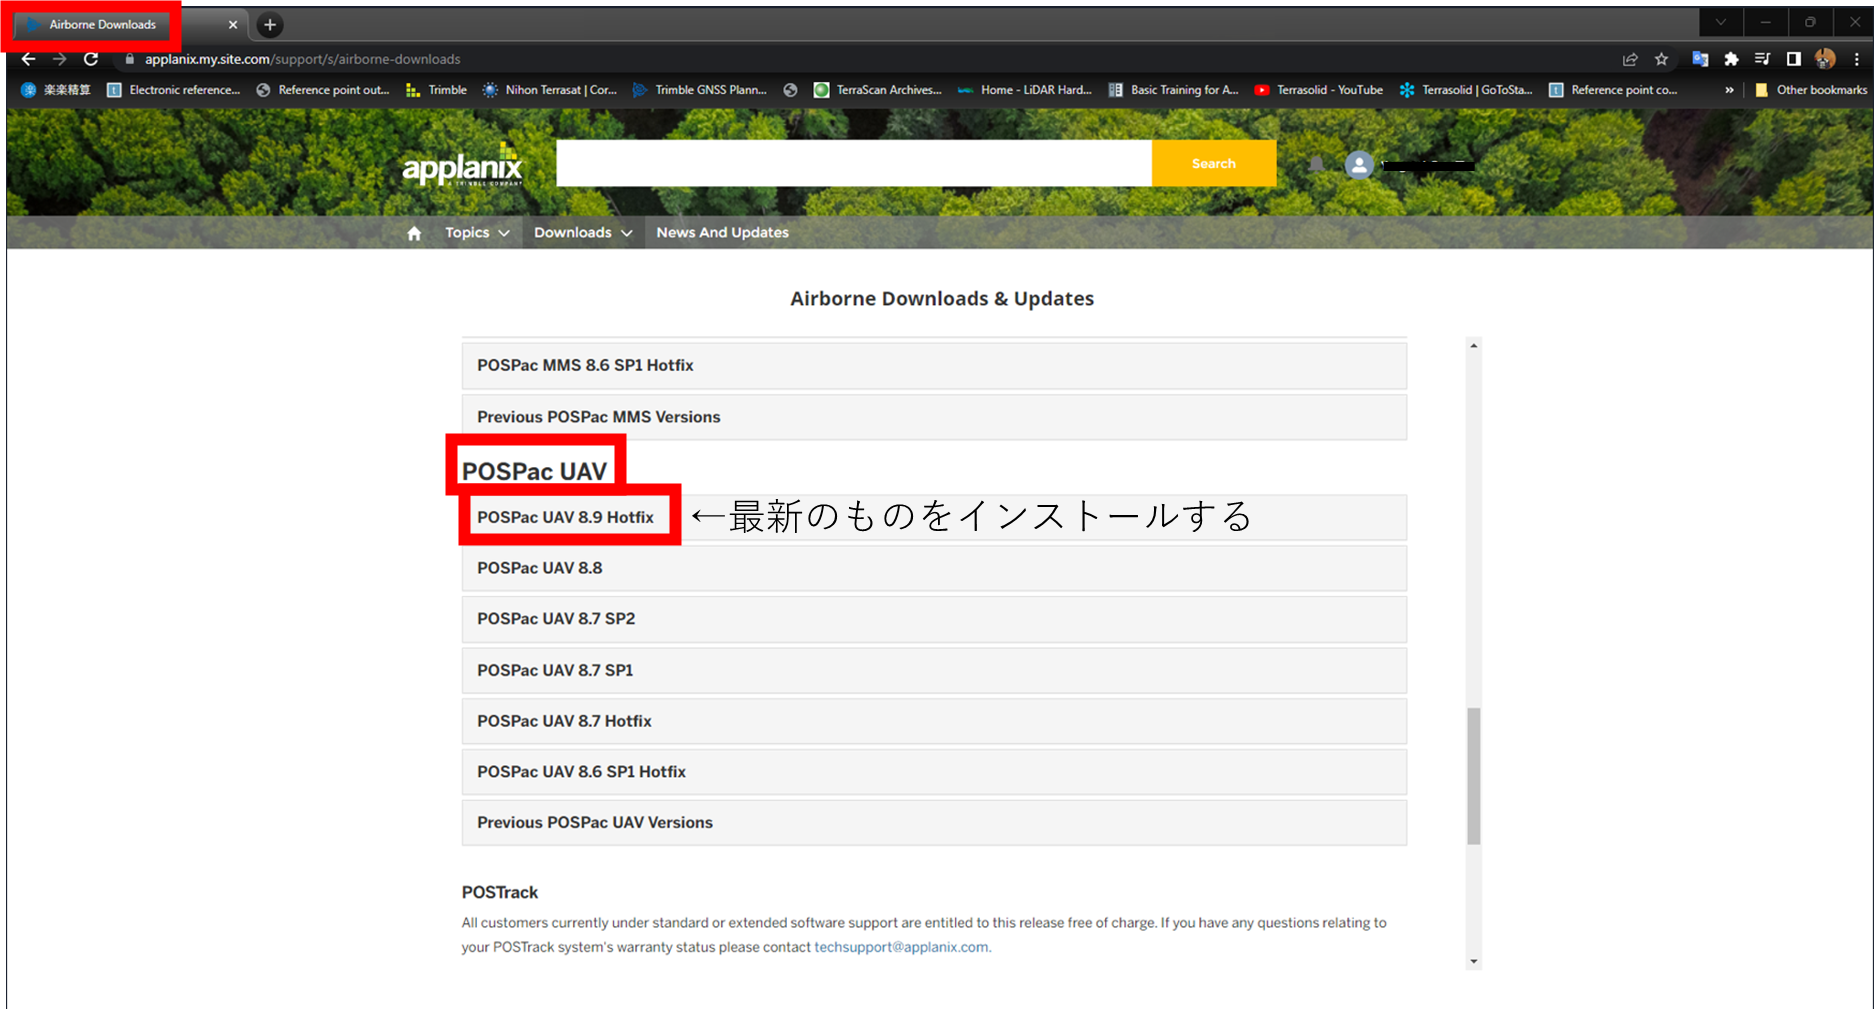
Task: Expand the Topics menu
Action: (477, 233)
